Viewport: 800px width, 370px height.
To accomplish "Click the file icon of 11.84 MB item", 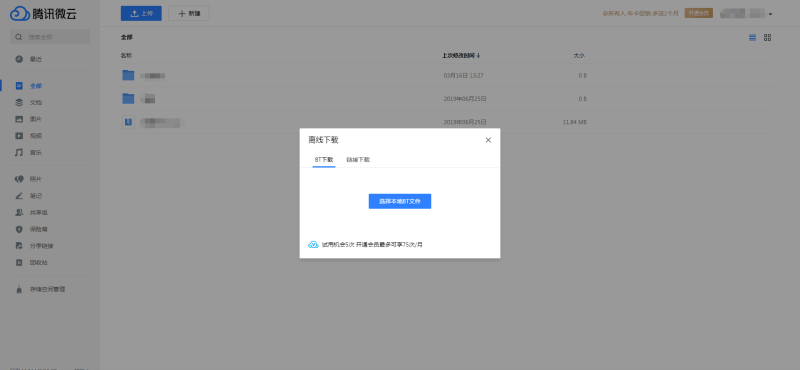I will (x=128, y=122).
